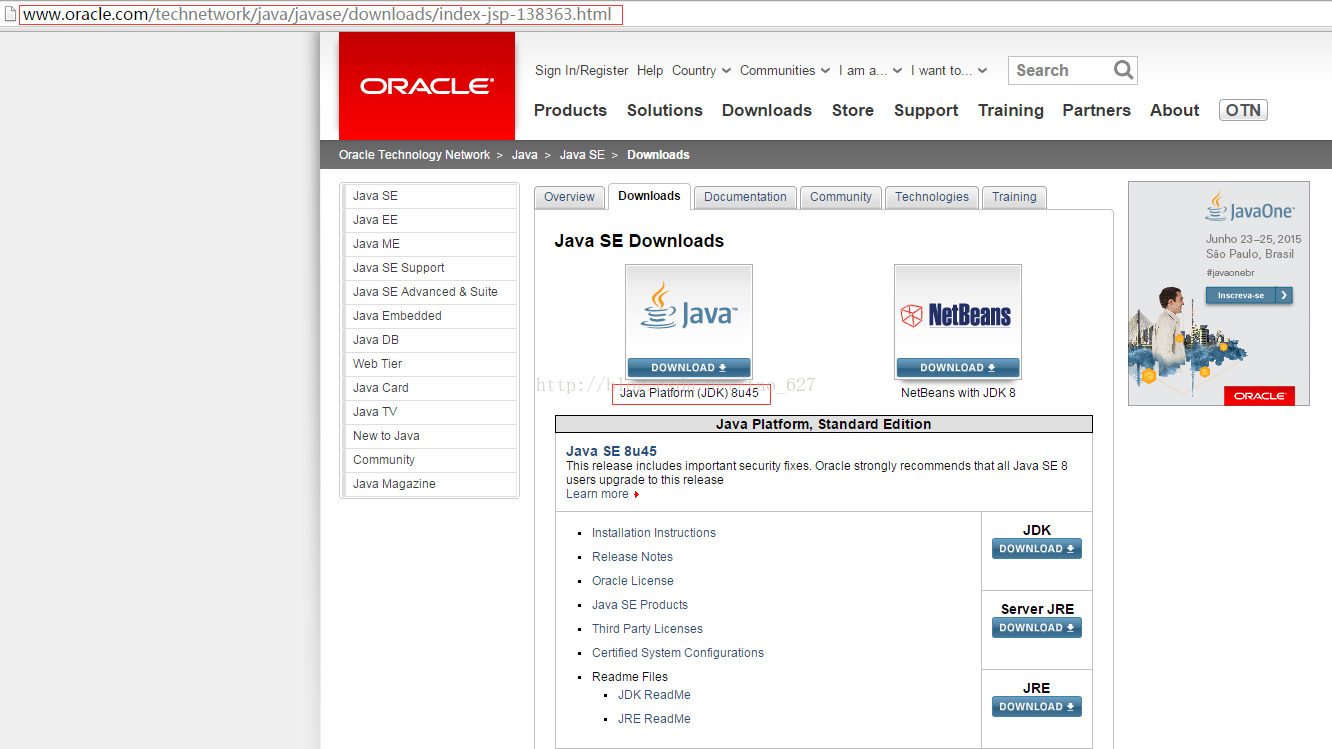The width and height of the screenshot is (1332, 749).
Task: Open the Learn more link
Action: pyautogui.click(x=597, y=494)
